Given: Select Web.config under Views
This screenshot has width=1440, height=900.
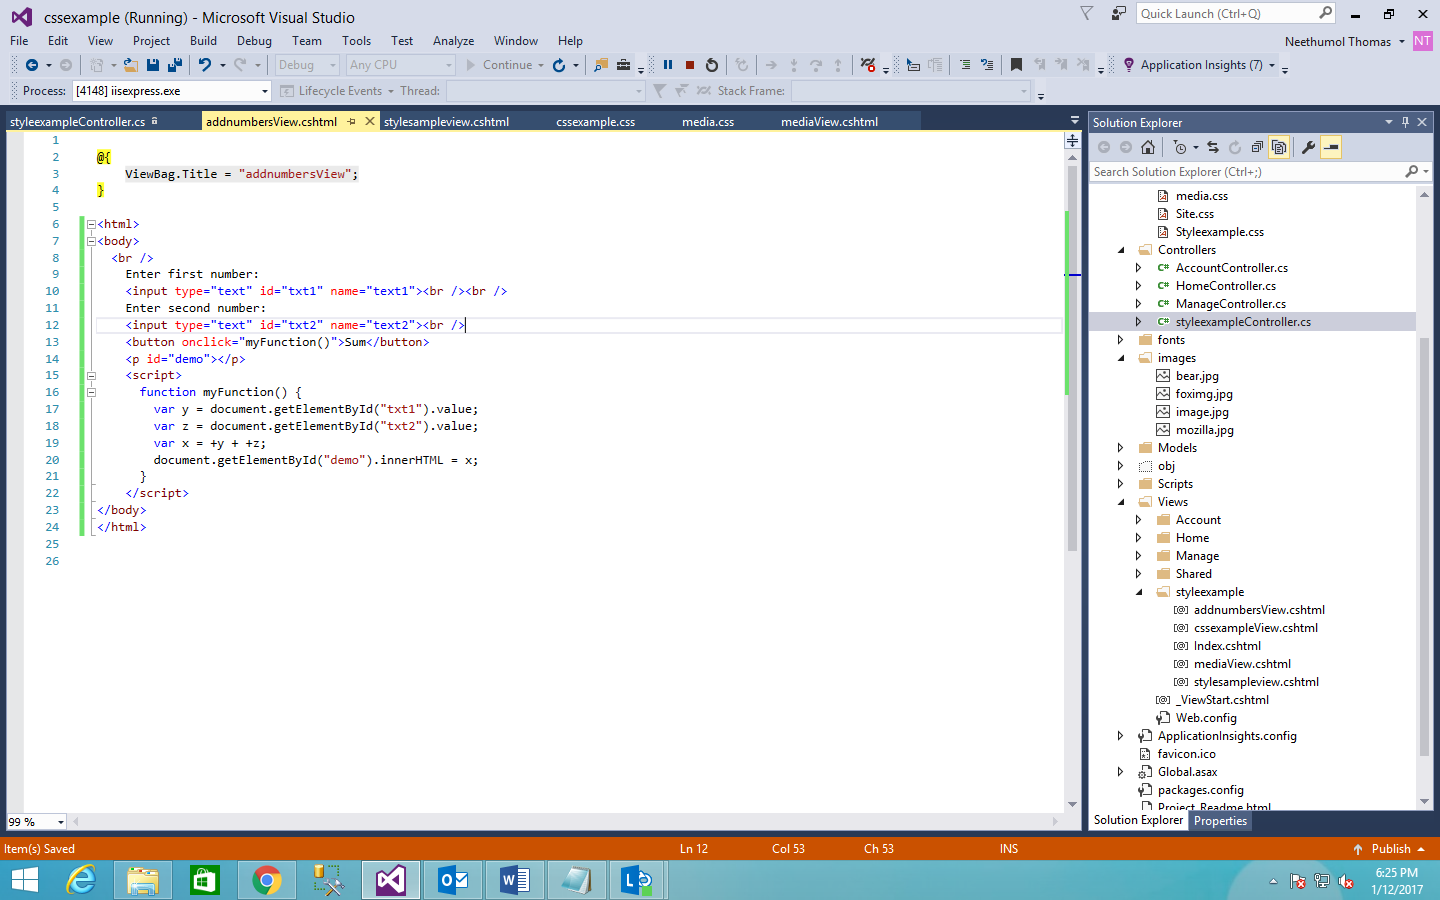Looking at the screenshot, I should (1206, 718).
